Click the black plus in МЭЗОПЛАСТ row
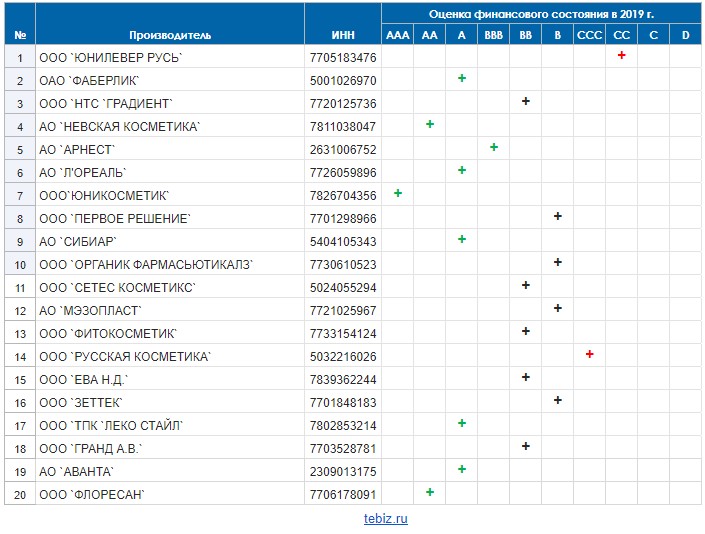 [x=558, y=308]
